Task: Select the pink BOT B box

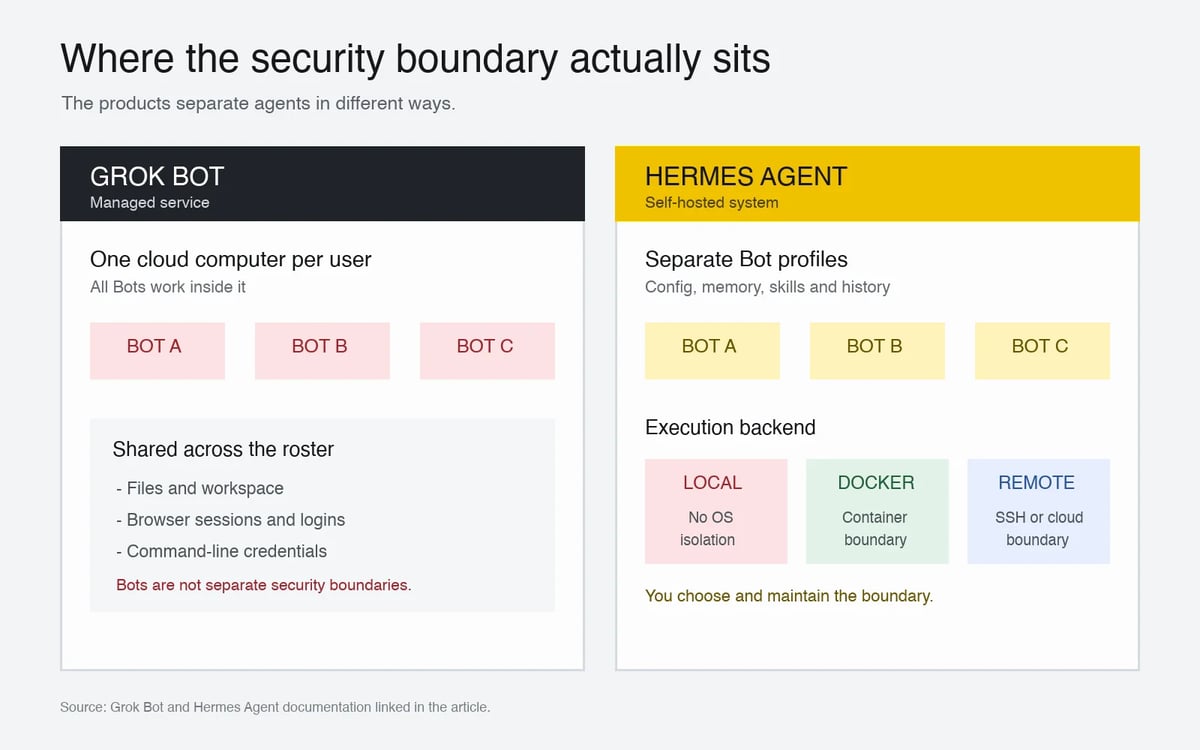Action: (322, 350)
